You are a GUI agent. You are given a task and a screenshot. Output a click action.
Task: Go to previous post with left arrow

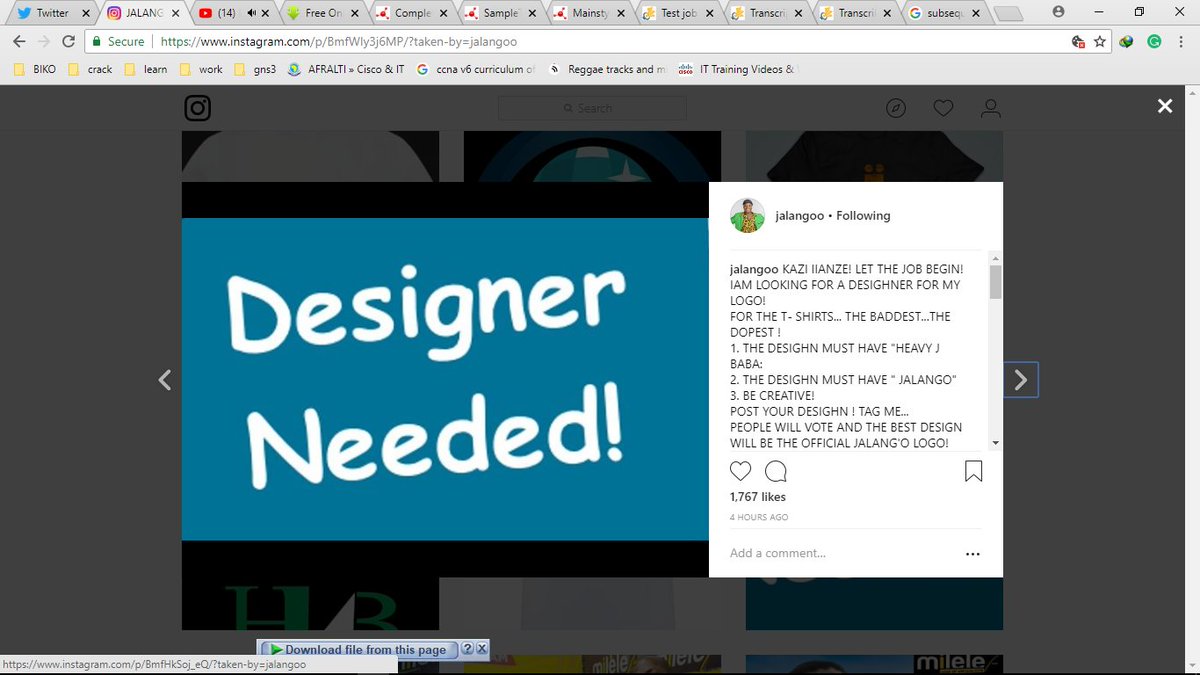pyautogui.click(x=165, y=380)
